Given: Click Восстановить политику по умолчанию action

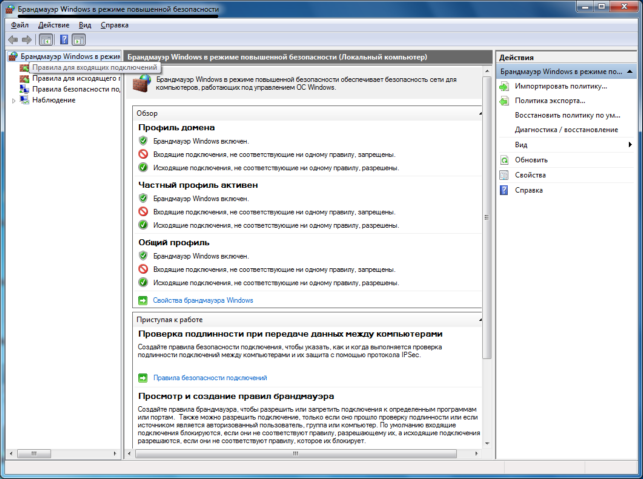Looking at the screenshot, I should [x=568, y=115].
